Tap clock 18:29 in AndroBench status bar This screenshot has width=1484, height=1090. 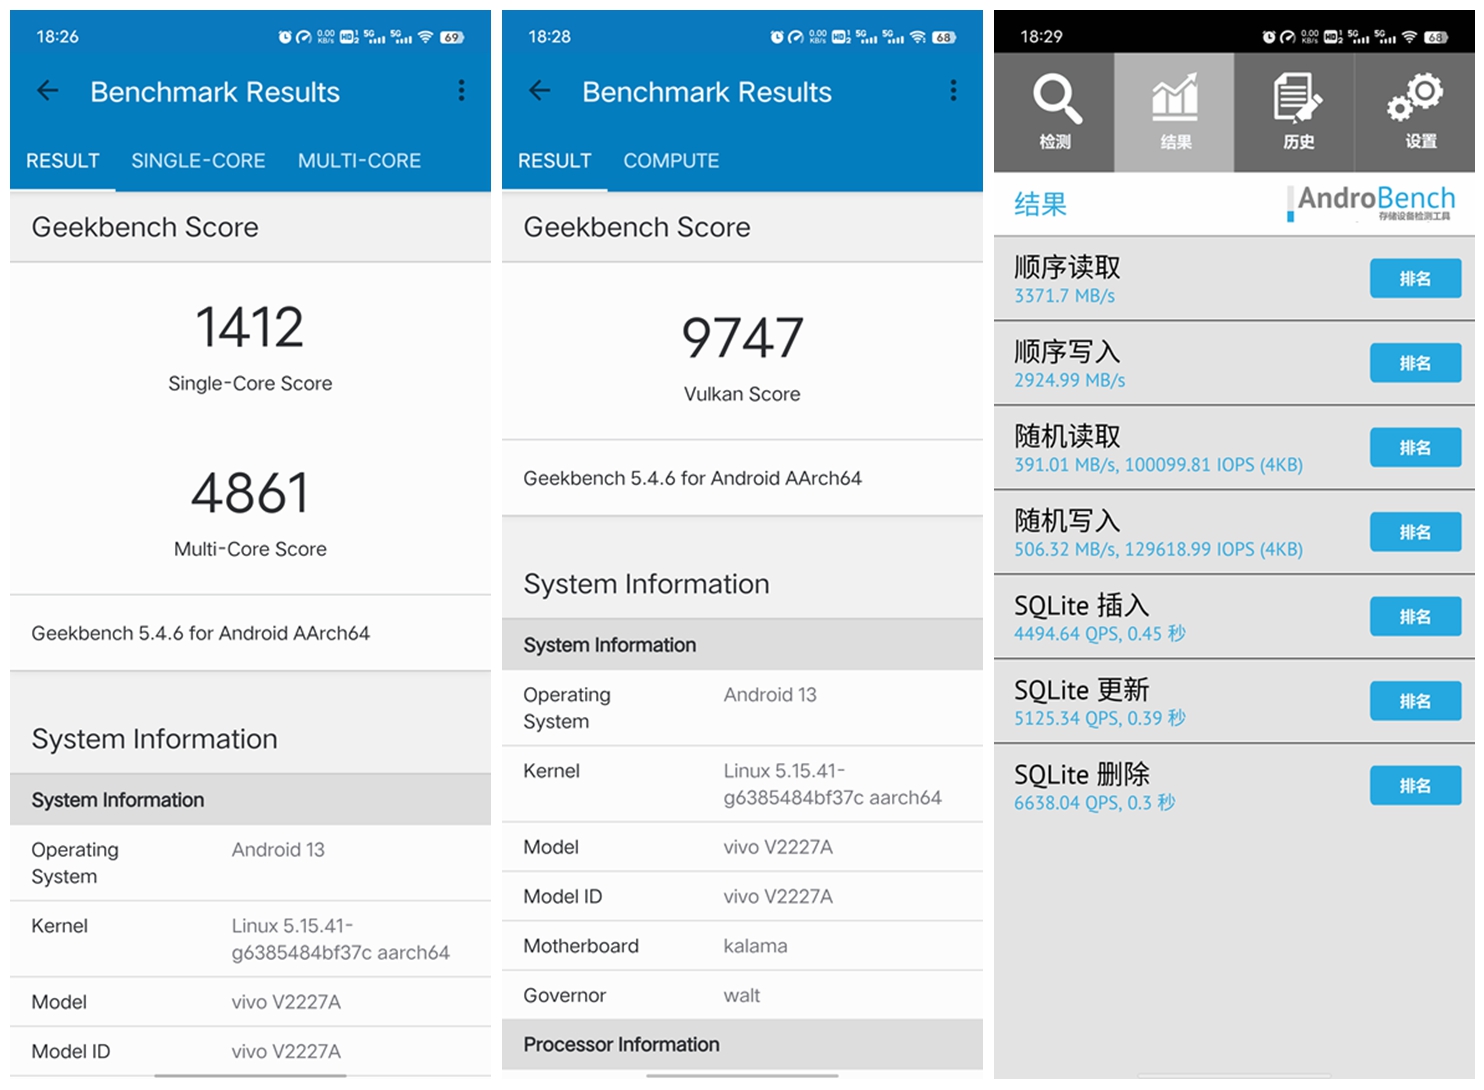coord(1041,37)
